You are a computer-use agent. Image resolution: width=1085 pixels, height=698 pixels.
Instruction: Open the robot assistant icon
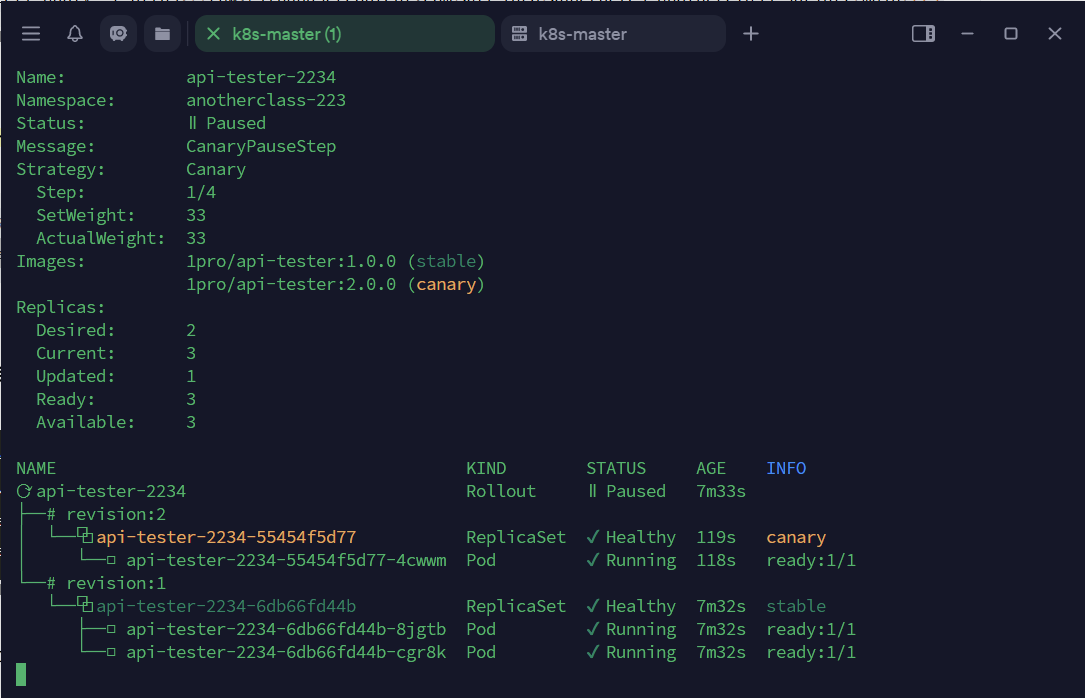point(118,34)
